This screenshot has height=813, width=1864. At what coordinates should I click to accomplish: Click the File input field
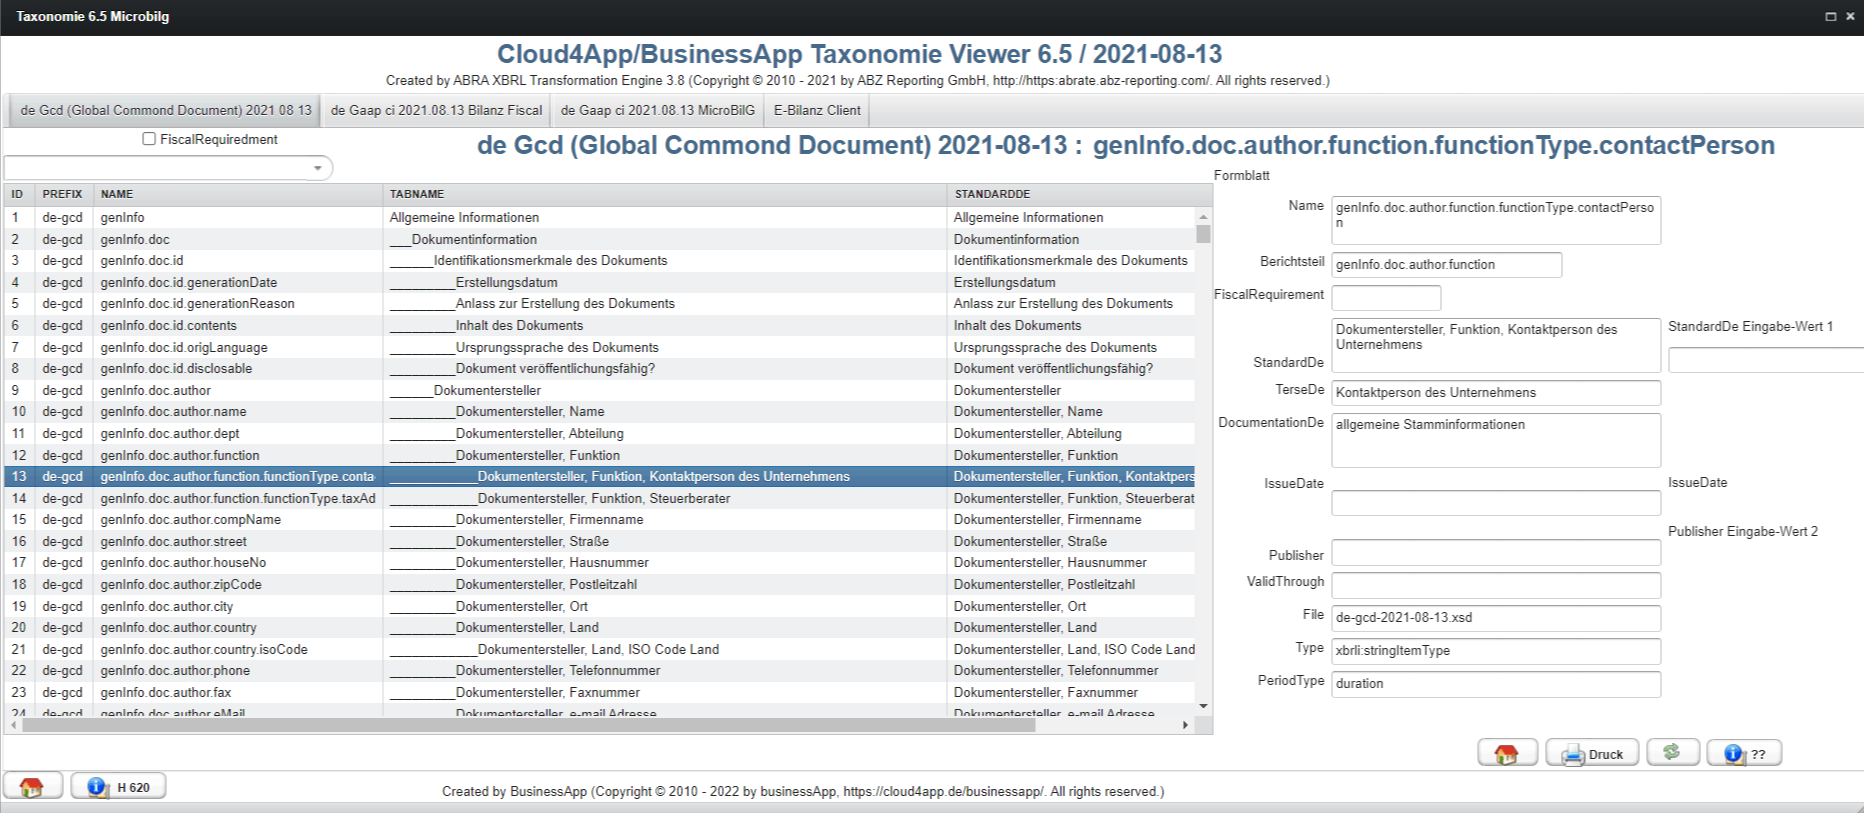pyautogui.click(x=1496, y=618)
